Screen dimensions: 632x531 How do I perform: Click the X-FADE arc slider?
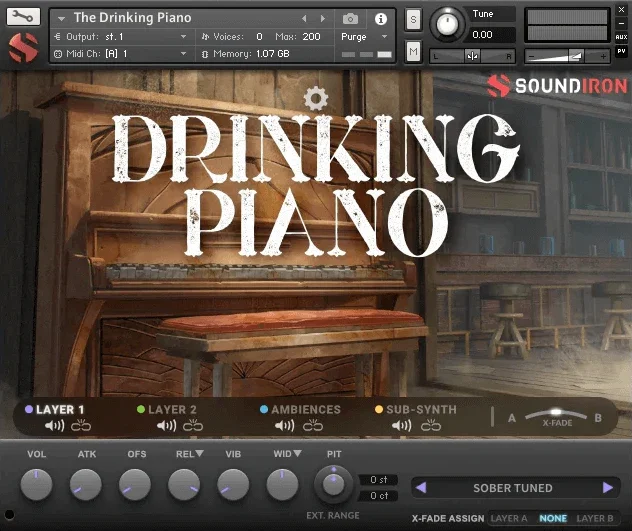pyautogui.click(x=556, y=414)
